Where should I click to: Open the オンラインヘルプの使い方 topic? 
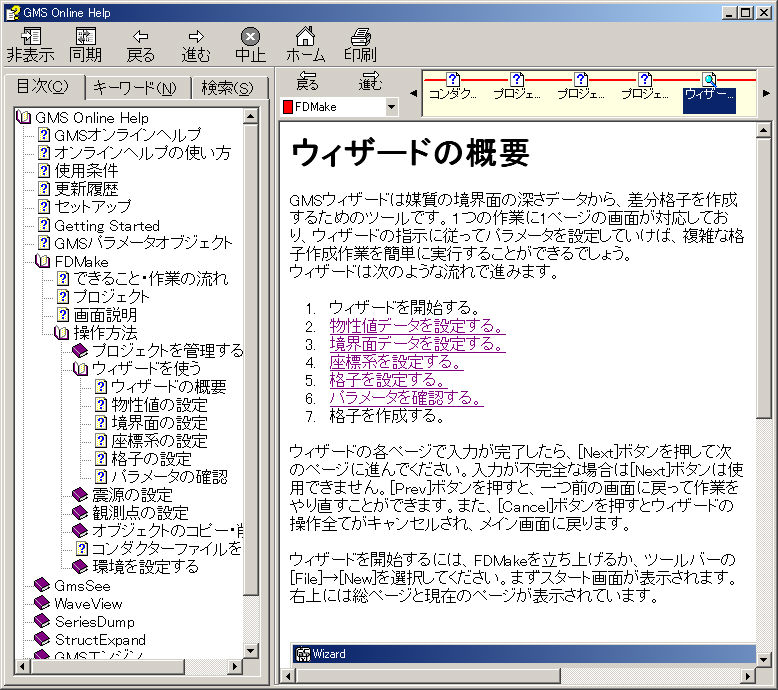click(142, 153)
